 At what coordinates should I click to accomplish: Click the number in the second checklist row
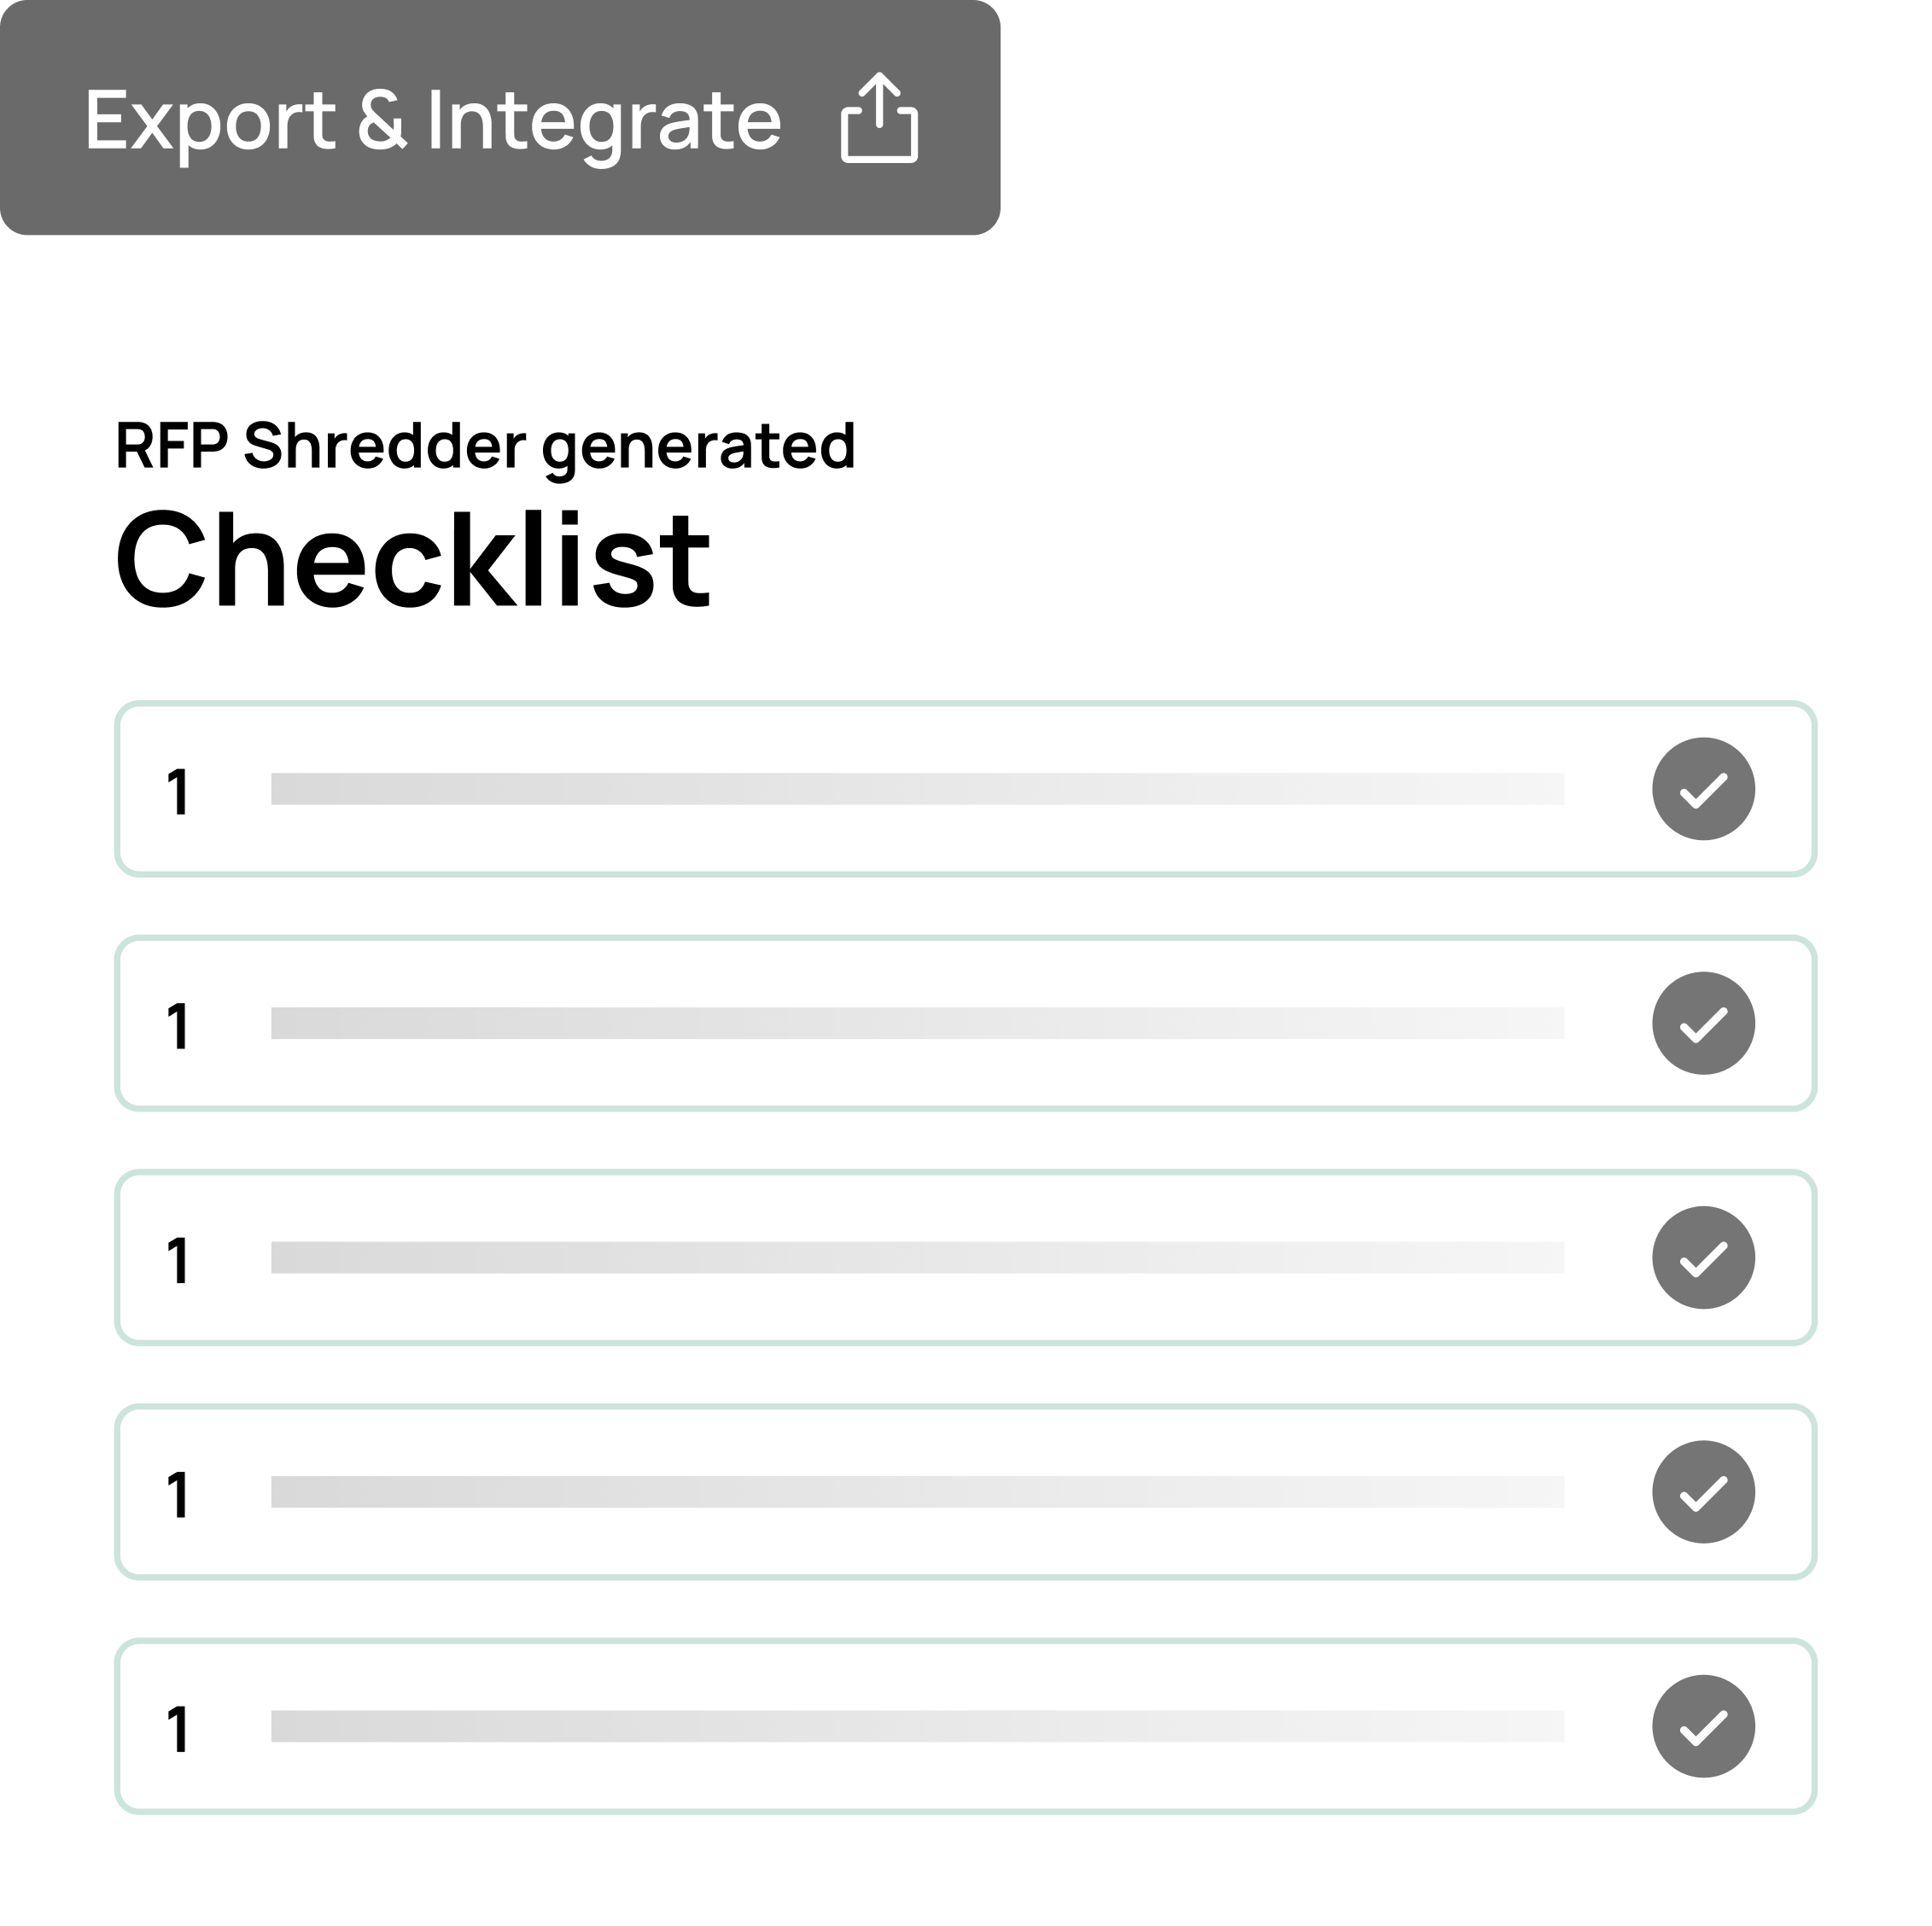(x=178, y=1026)
